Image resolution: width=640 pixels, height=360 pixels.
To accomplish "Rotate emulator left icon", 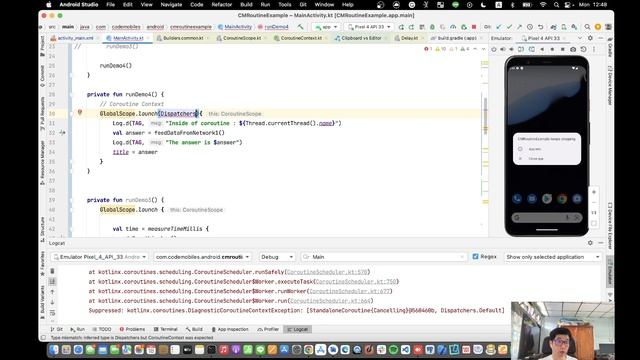I will [x=521, y=49].
